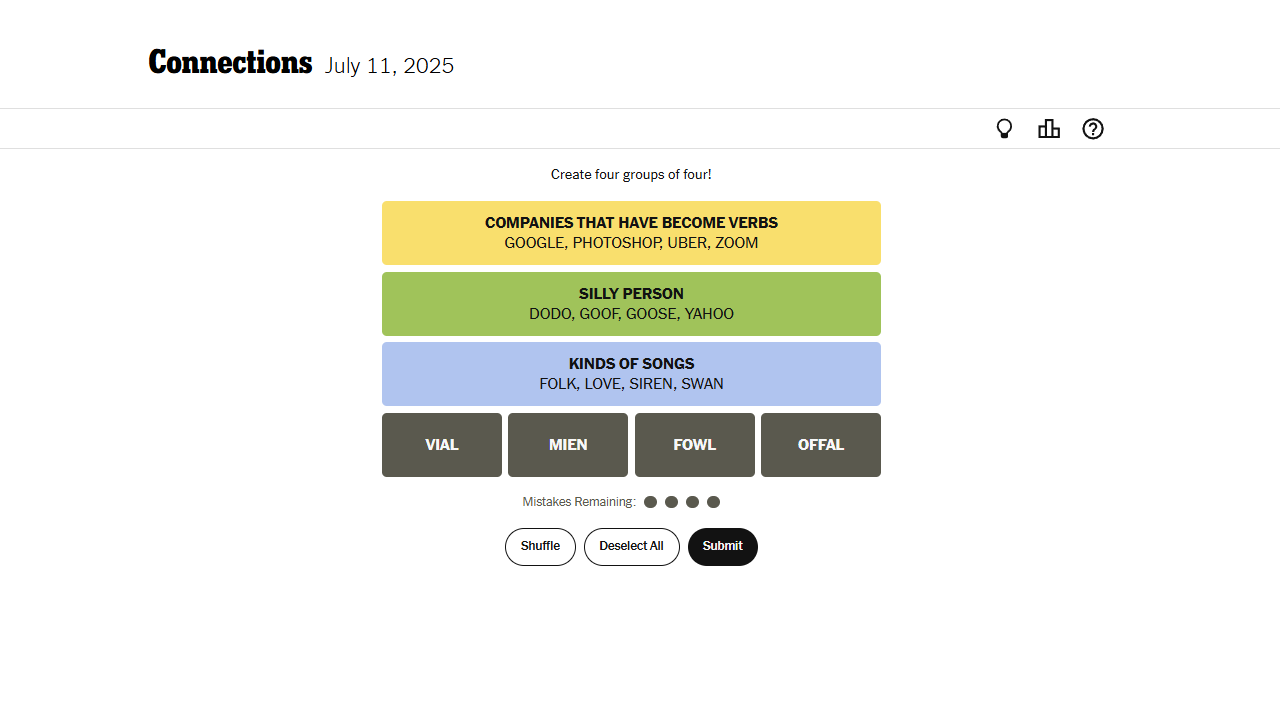This screenshot has height=720, width=1280.
Task: Open the hints lightbulb icon
Action: [x=1005, y=129]
